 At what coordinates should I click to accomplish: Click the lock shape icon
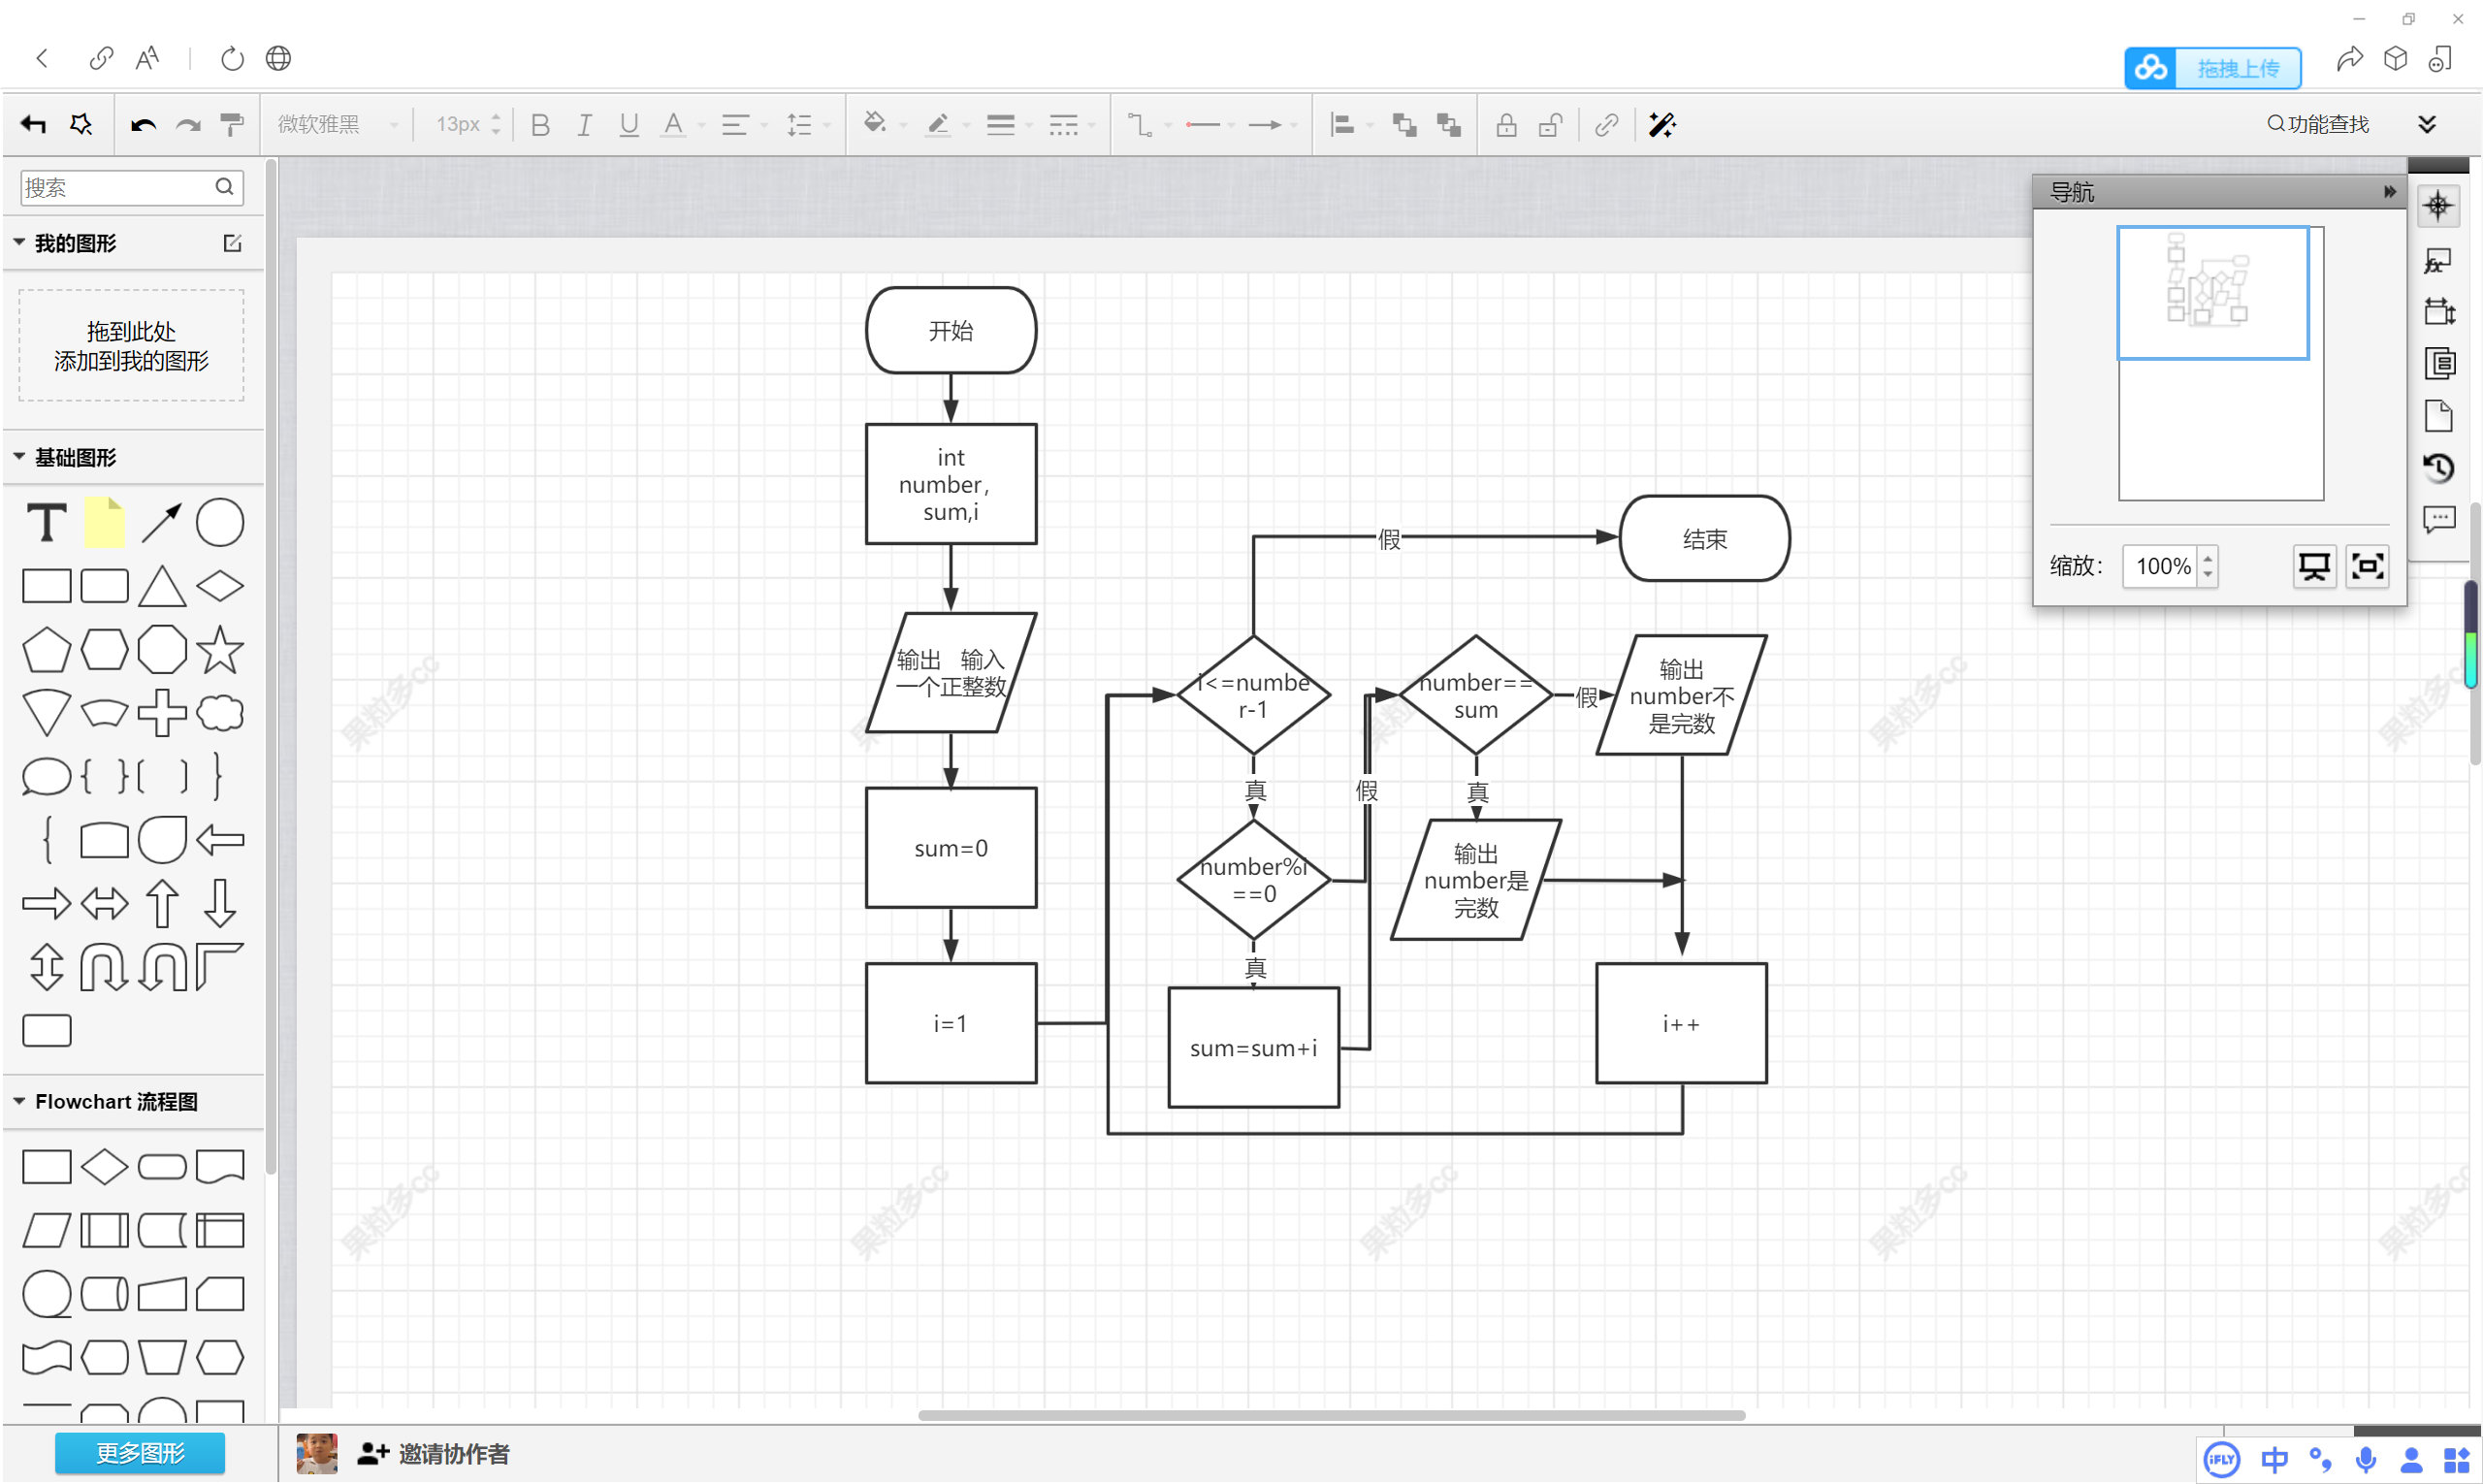click(x=1505, y=124)
